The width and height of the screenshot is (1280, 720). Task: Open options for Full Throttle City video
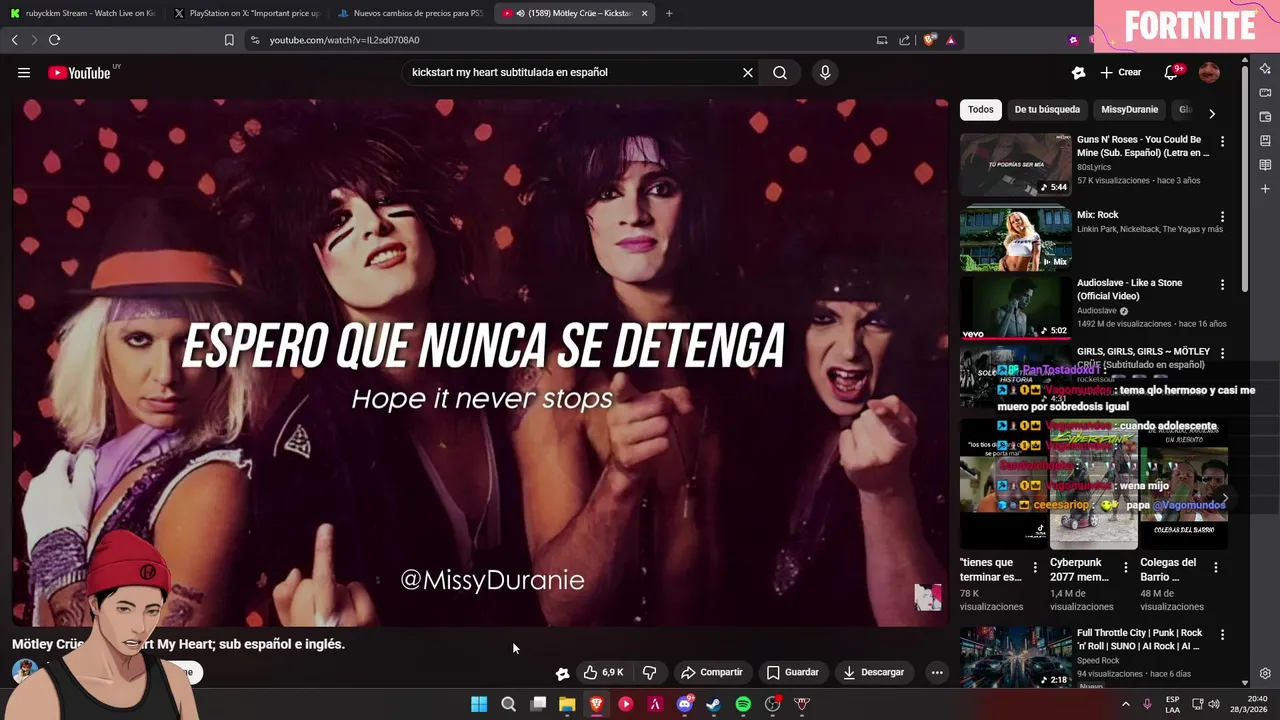tap(1222, 635)
